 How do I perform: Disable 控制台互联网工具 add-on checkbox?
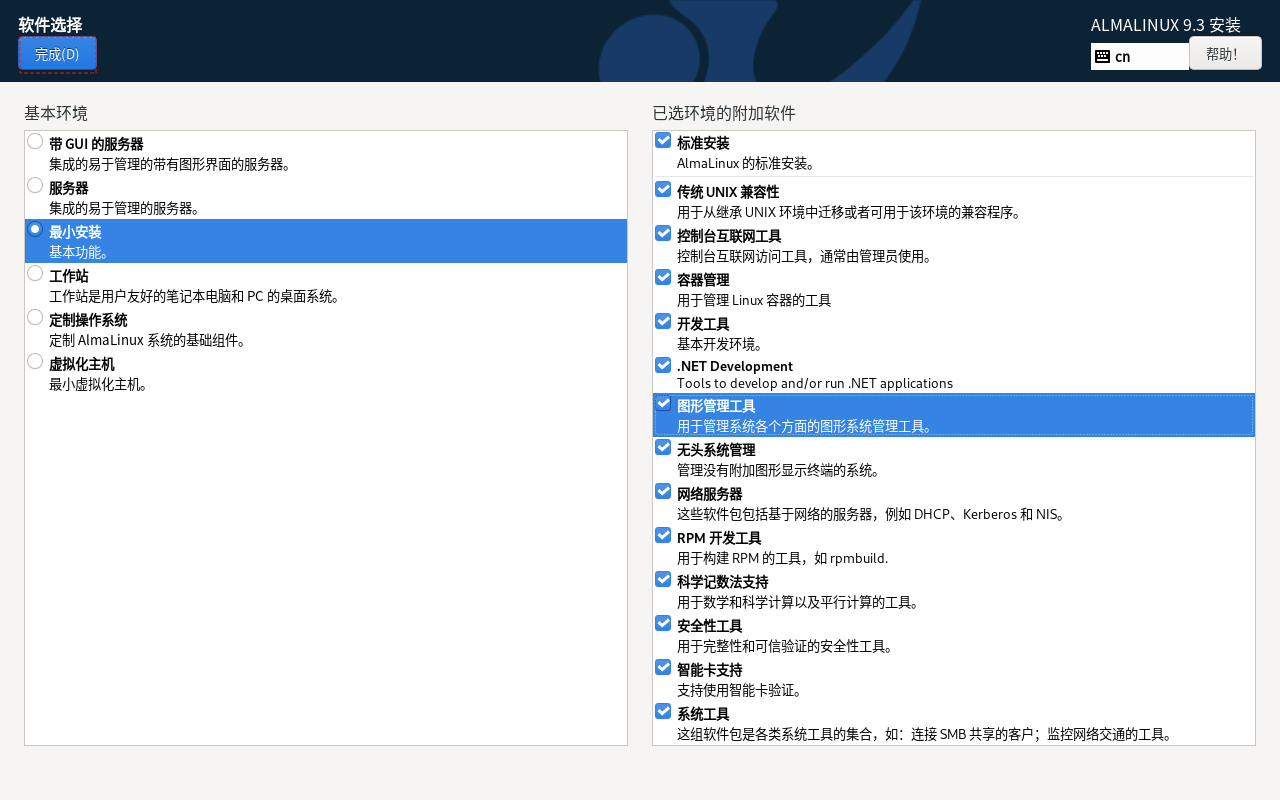pyautogui.click(x=663, y=233)
